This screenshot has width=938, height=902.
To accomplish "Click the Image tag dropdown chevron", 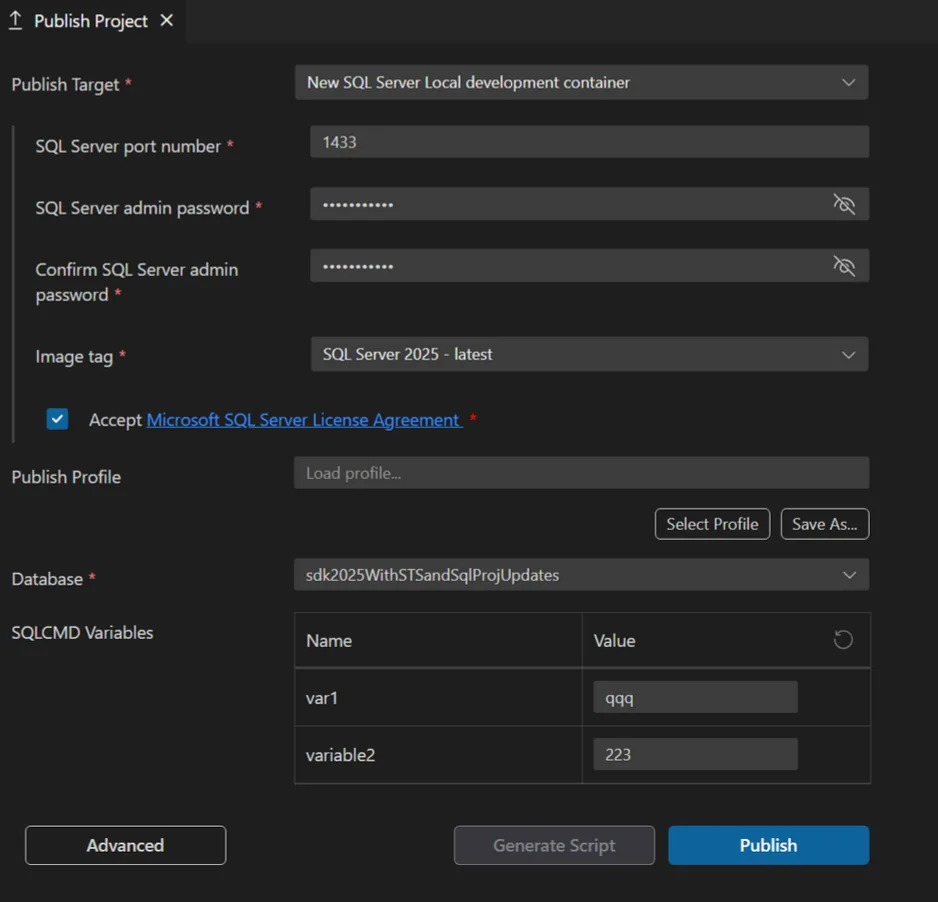I will coord(849,354).
